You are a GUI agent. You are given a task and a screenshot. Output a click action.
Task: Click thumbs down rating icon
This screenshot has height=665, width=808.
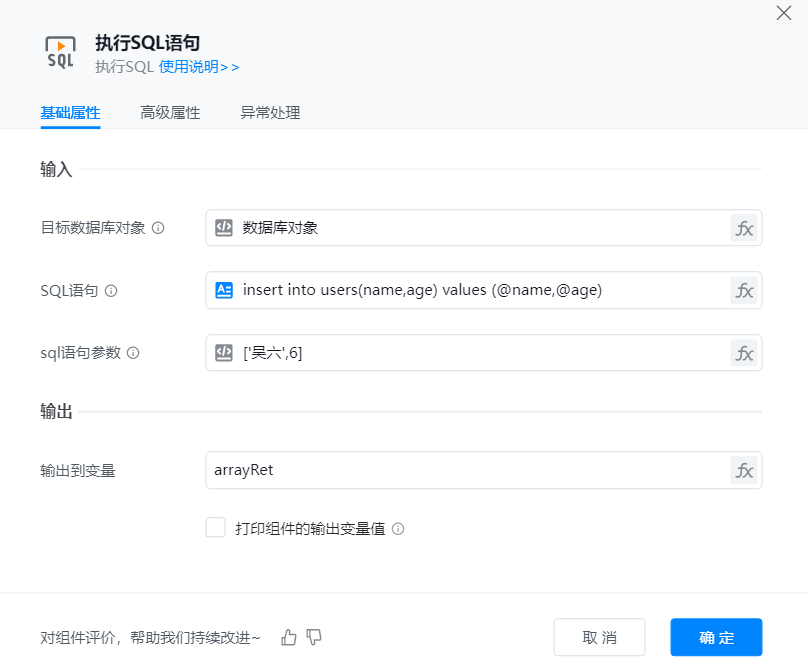pyautogui.click(x=314, y=637)
